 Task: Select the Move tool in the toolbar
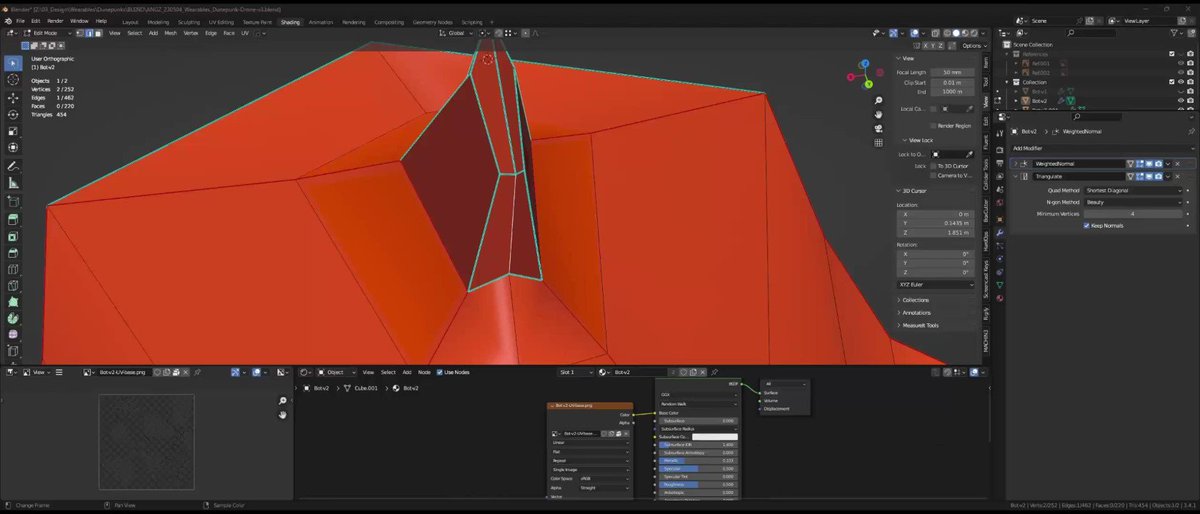pyautogui.click(x=13, y=98)
